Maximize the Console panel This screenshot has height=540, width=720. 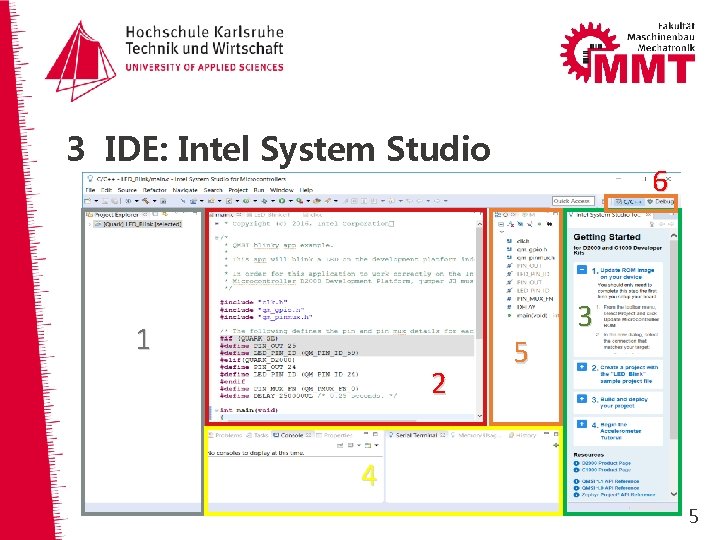(375, 434)
